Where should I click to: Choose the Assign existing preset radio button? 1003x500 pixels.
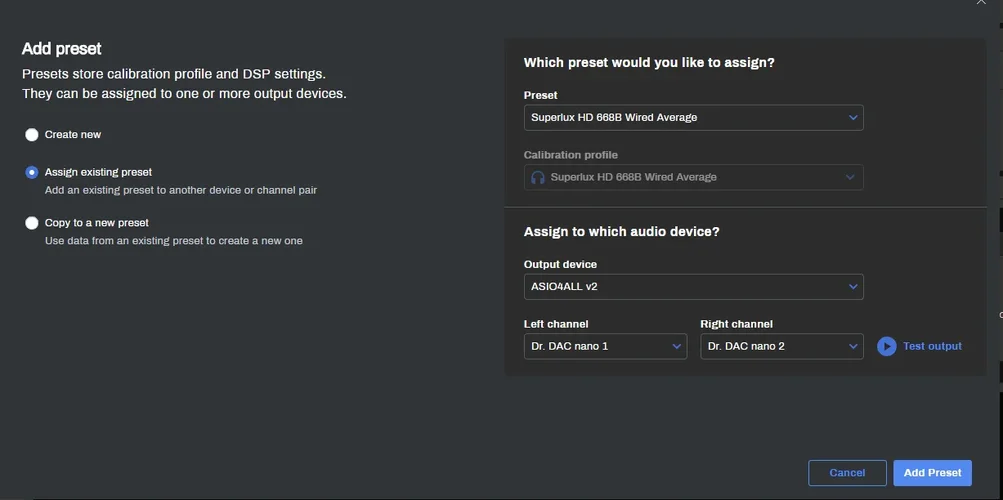(x=32, y=172)
